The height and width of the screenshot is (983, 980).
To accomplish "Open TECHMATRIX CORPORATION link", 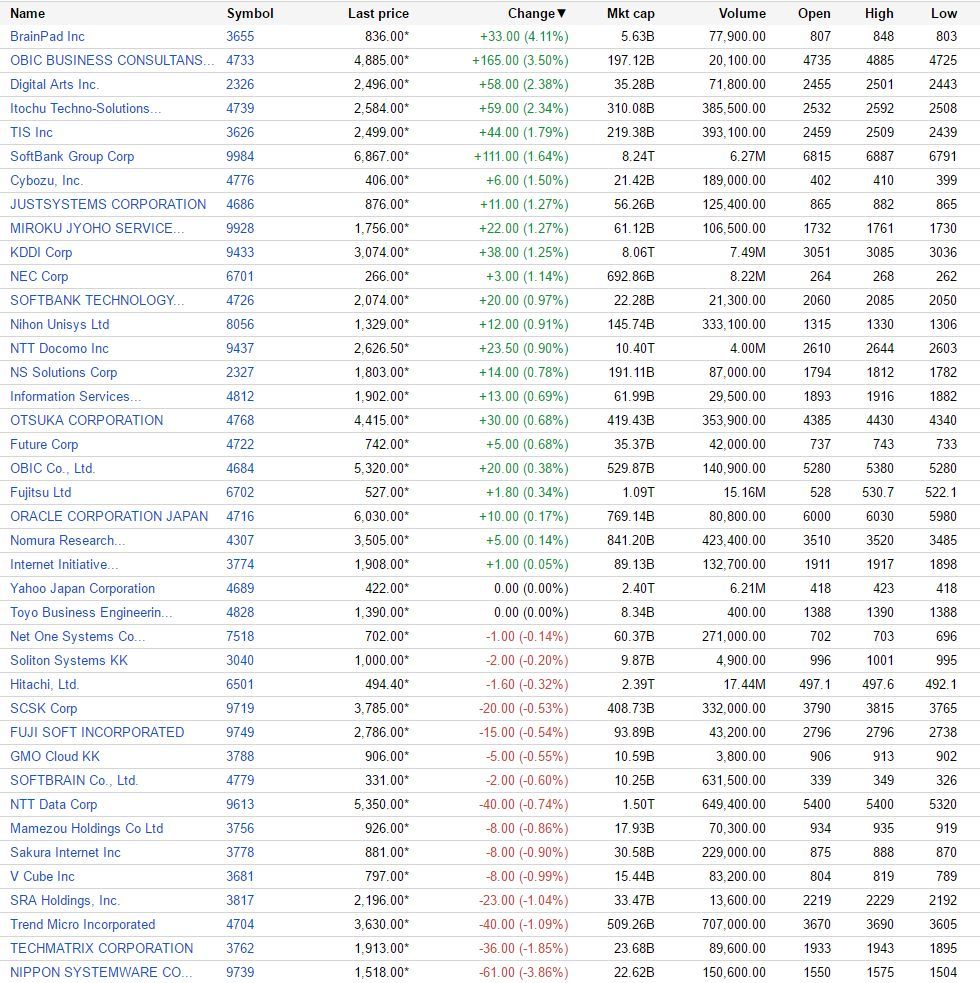I will tap(102, 949).
